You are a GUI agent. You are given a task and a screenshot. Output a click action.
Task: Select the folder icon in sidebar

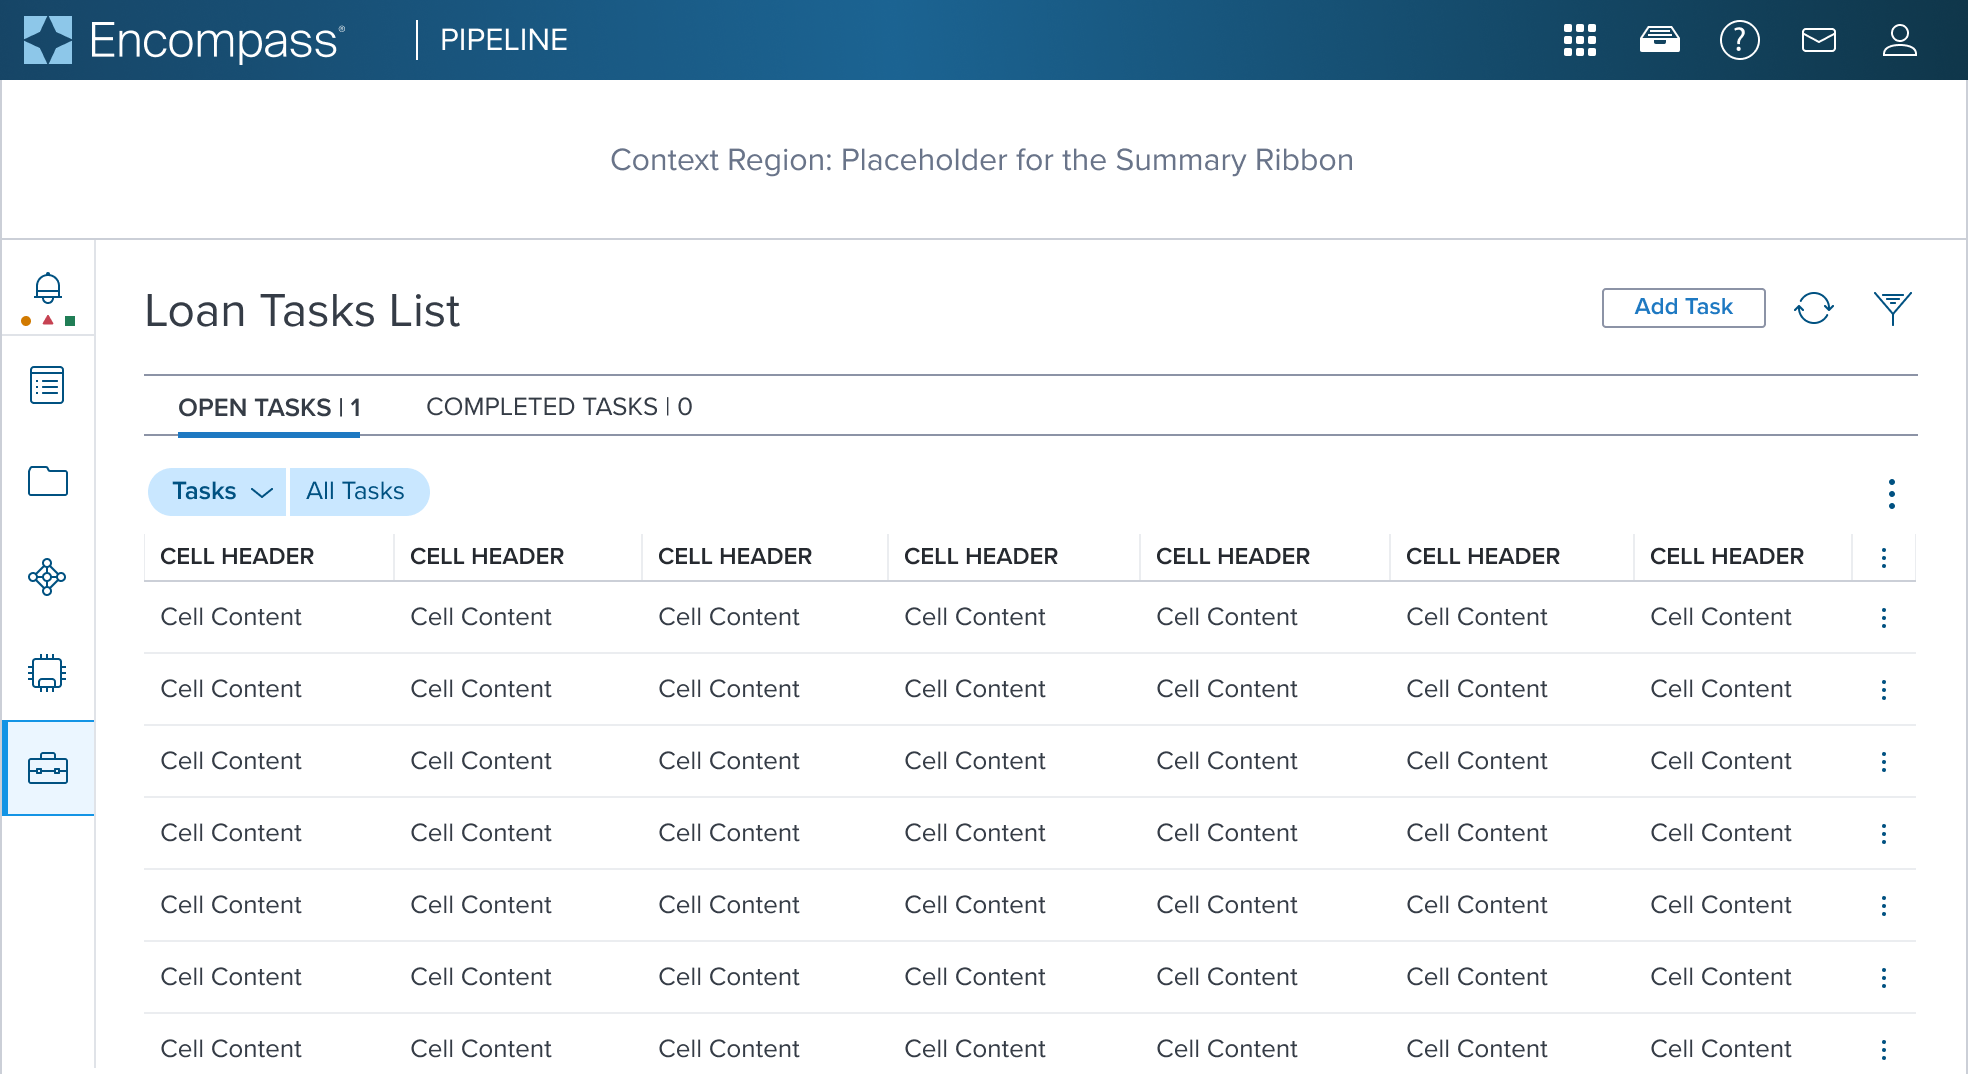tap(48, 481)
